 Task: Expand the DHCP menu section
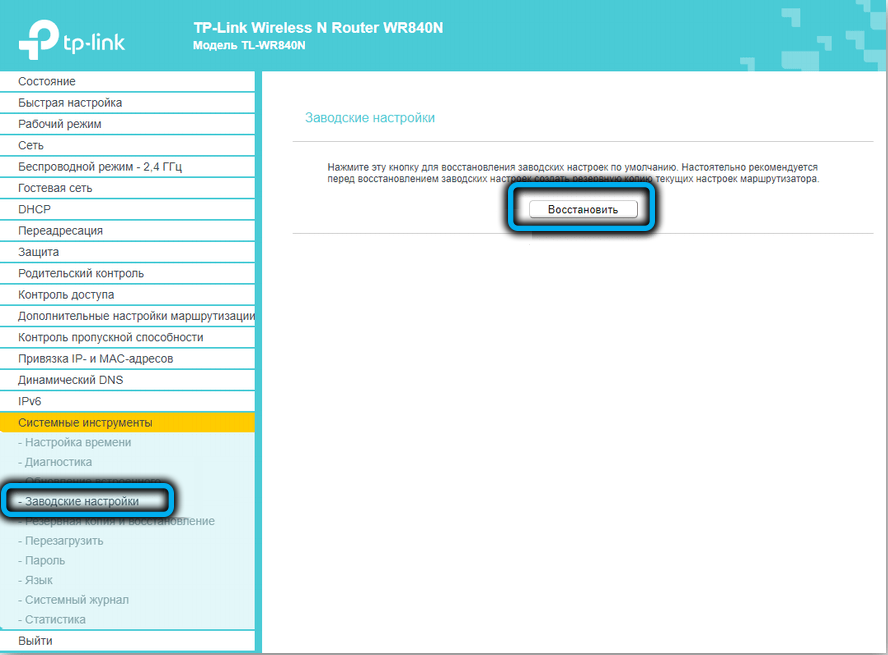(x=34, y=209)
